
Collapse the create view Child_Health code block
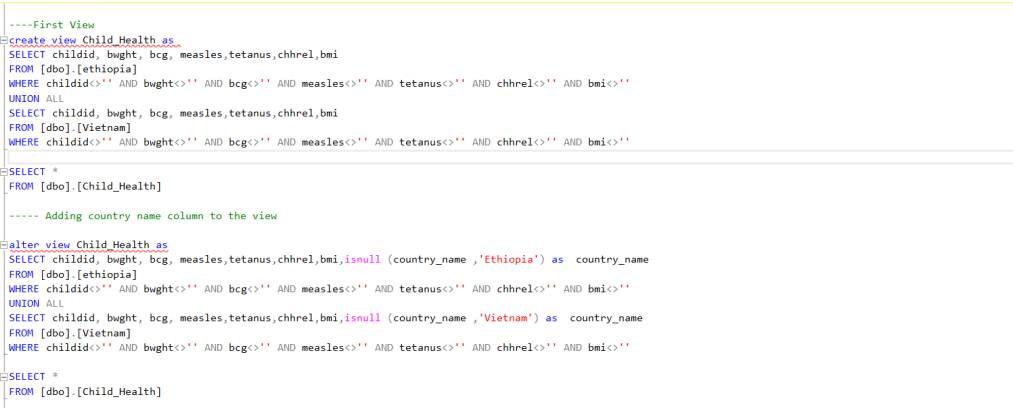tap(4, 40)
